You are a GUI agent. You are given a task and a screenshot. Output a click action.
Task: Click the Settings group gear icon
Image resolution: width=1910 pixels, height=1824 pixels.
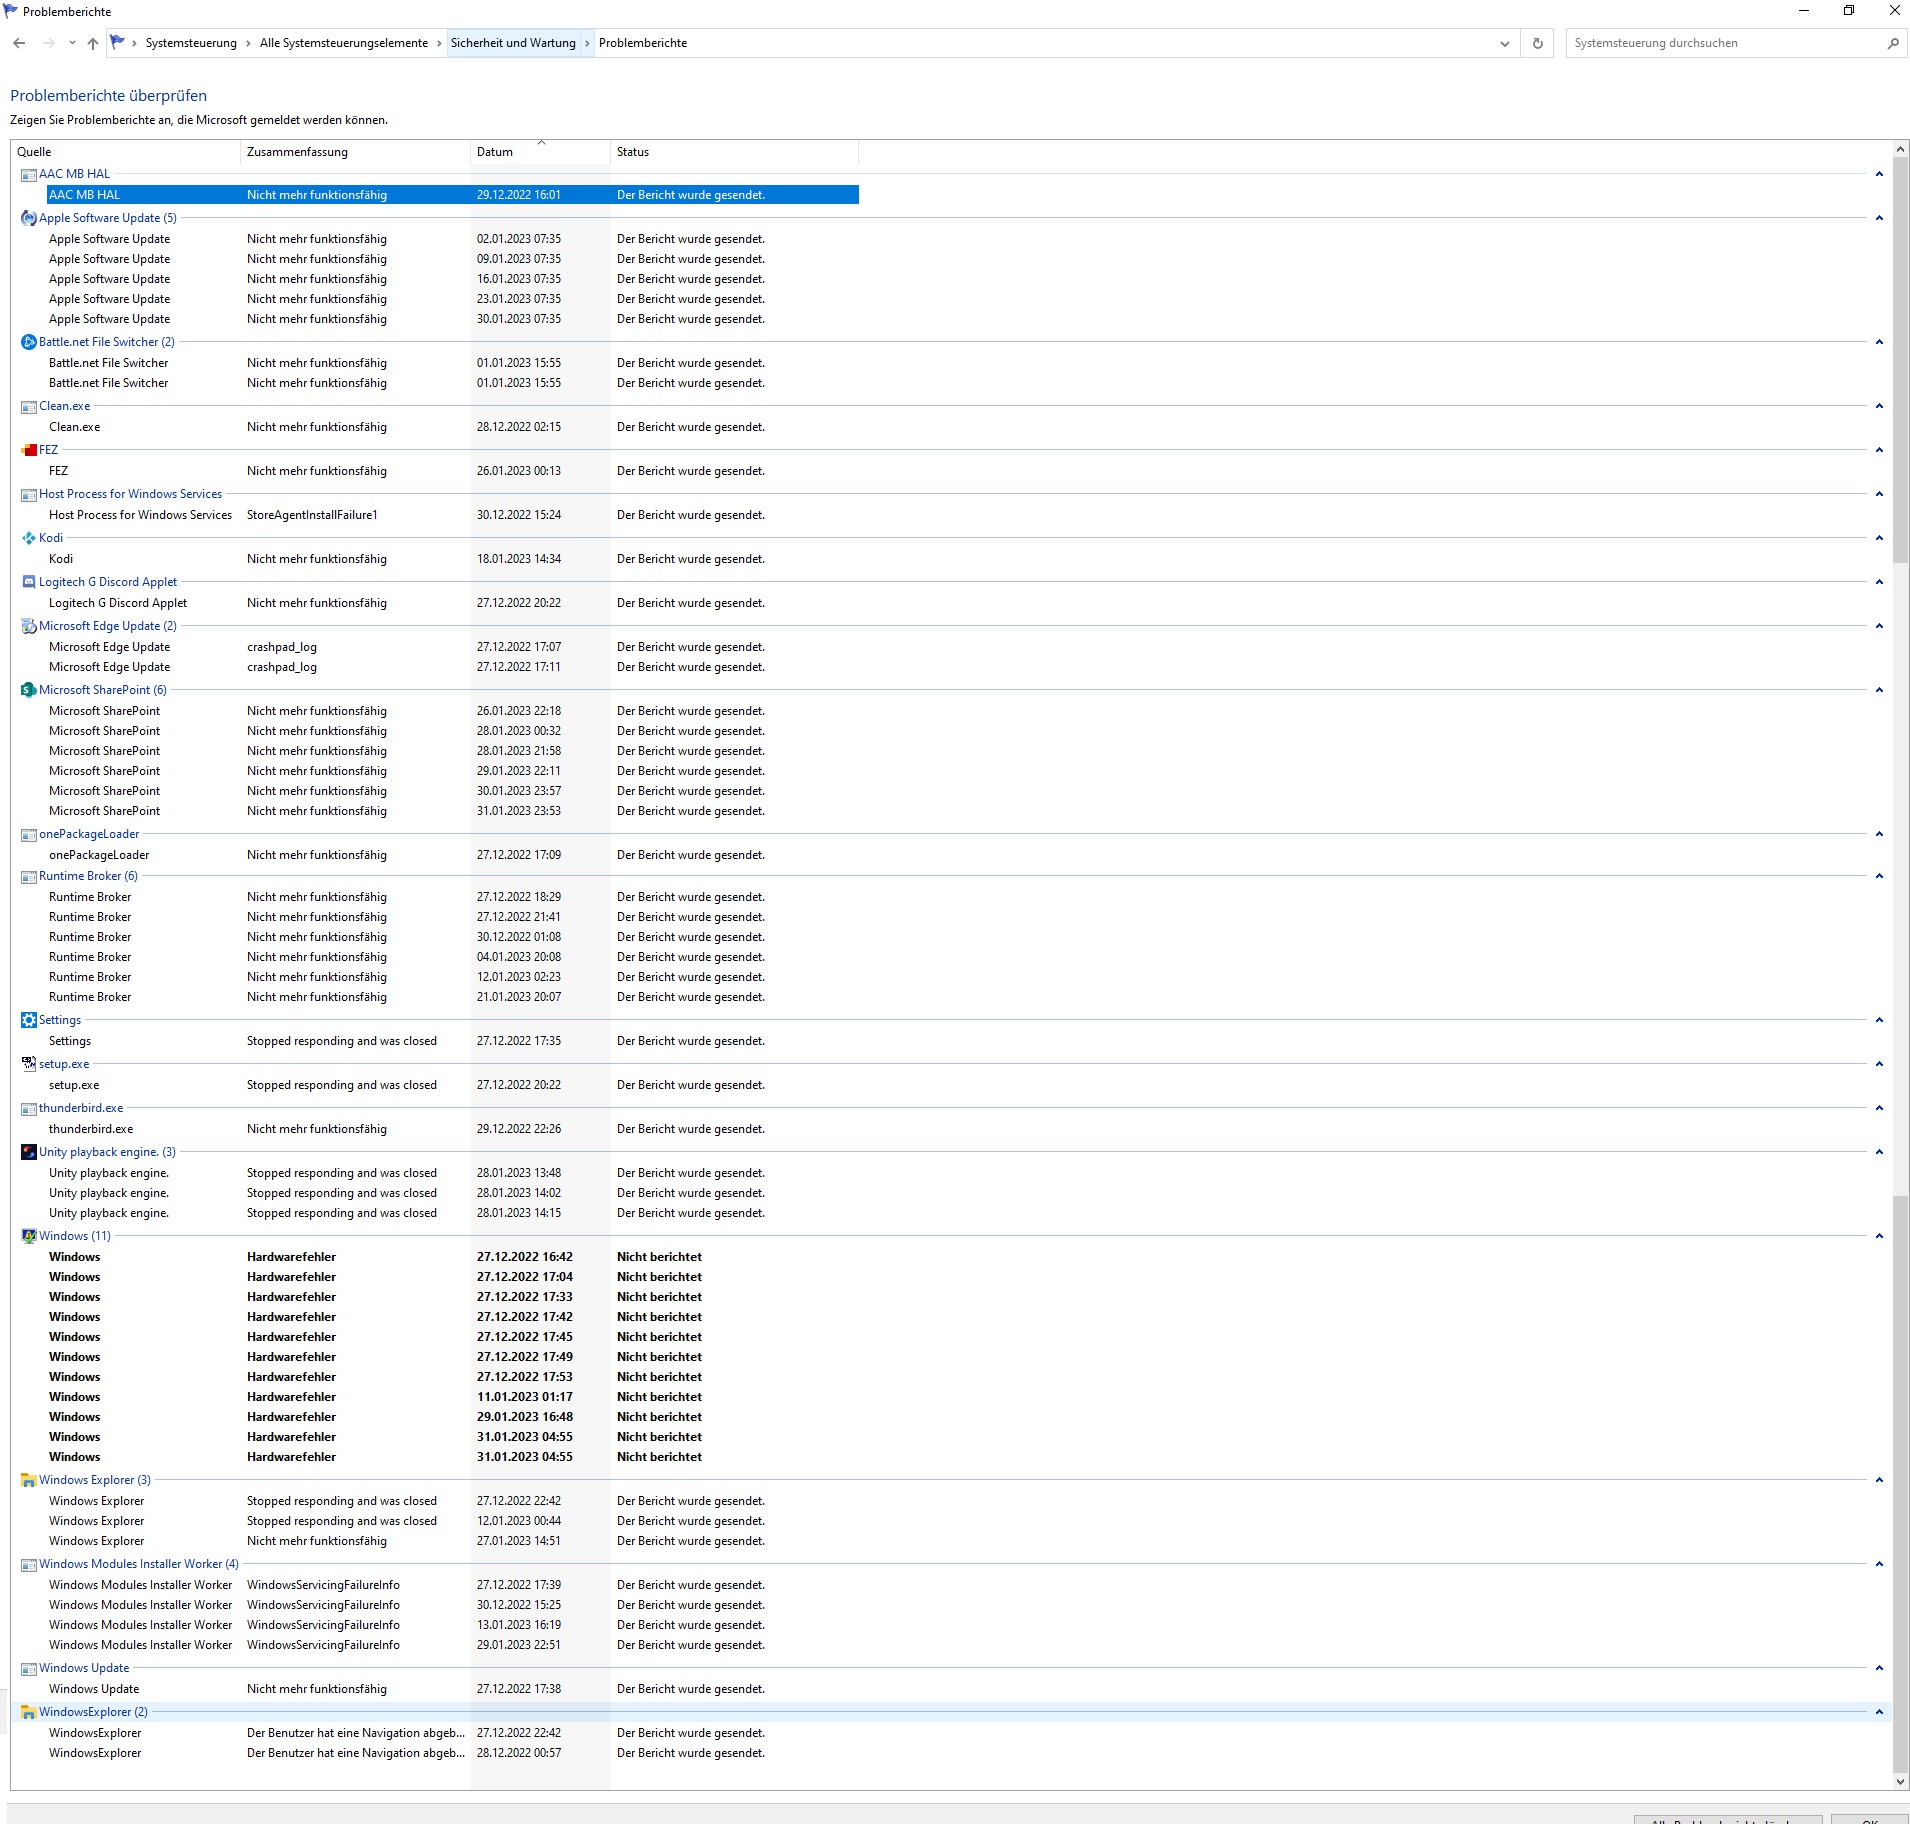click(29, 1020)
